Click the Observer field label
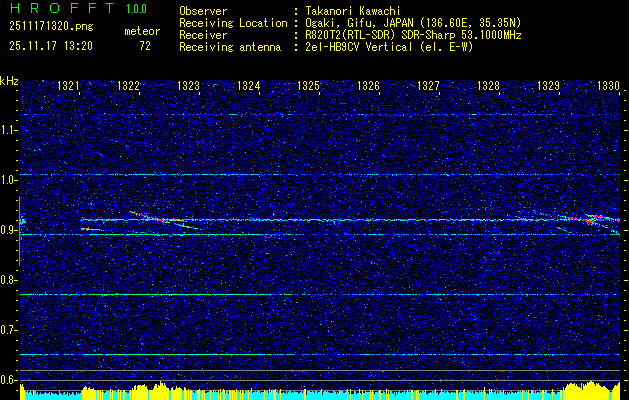This screenshot has height=400, width=629. click(x=203, y=11)
